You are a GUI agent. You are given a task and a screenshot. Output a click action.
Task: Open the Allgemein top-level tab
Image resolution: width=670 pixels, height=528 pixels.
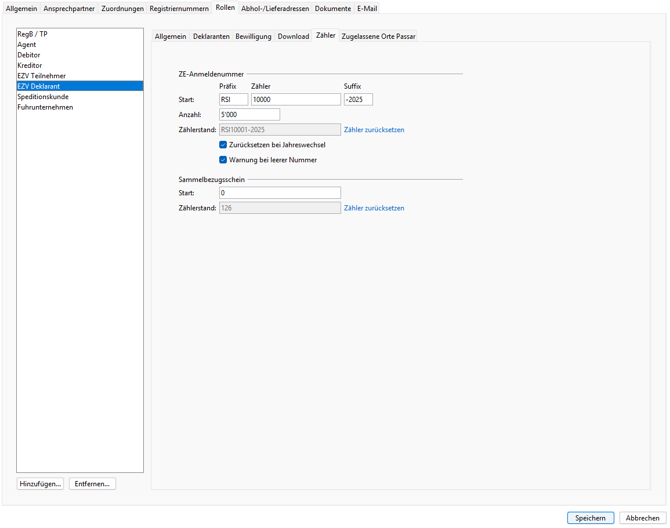[21, 8]
